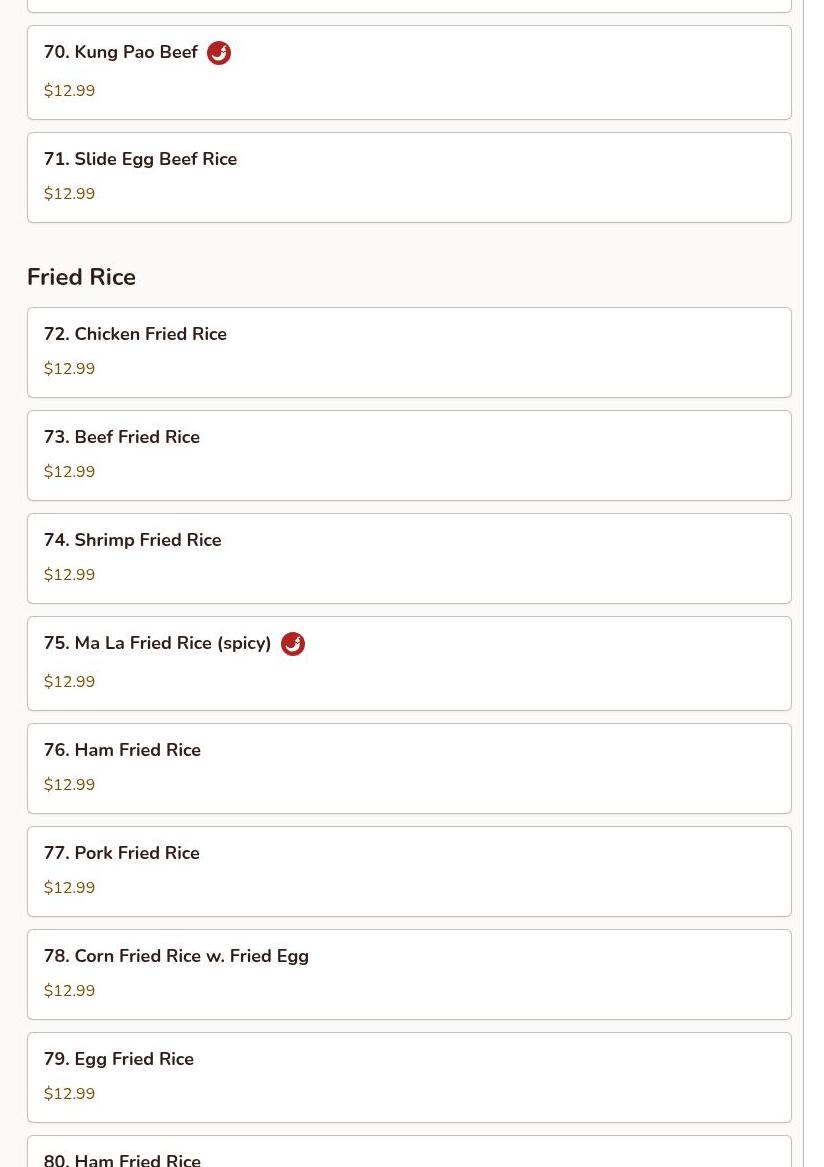Click price of Pork Fried Rice

tap(69, 888)
